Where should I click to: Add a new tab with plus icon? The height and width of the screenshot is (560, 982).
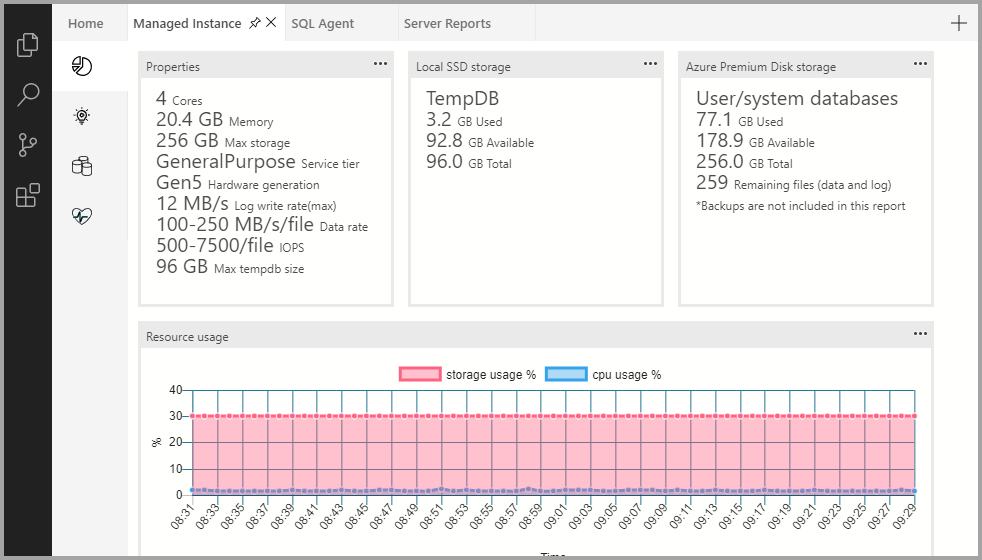pos(958,23)
